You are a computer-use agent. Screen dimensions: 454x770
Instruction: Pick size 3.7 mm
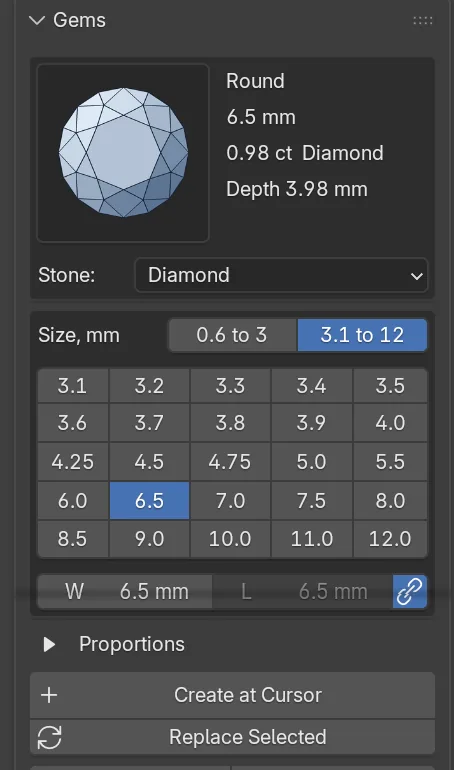149,423
